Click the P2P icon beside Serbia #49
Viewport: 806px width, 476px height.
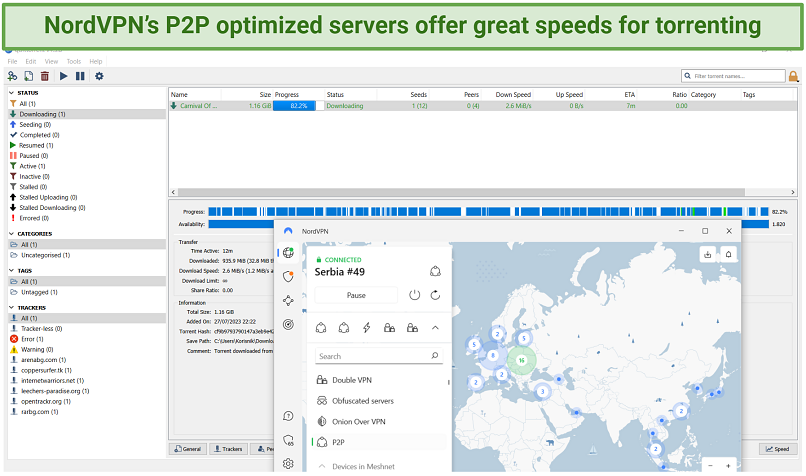coord(435,271)
